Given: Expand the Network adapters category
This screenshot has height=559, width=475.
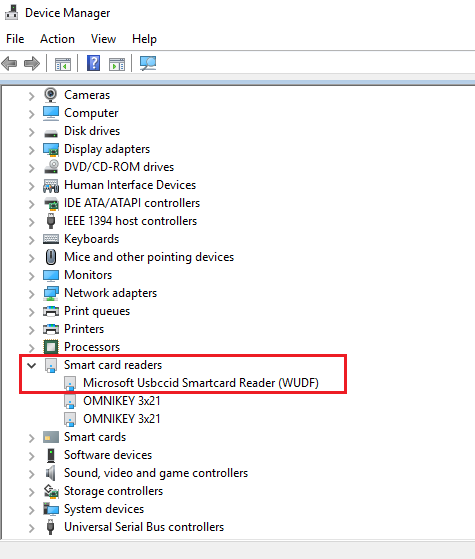Looking at the screenshot, I should (32, 294).
